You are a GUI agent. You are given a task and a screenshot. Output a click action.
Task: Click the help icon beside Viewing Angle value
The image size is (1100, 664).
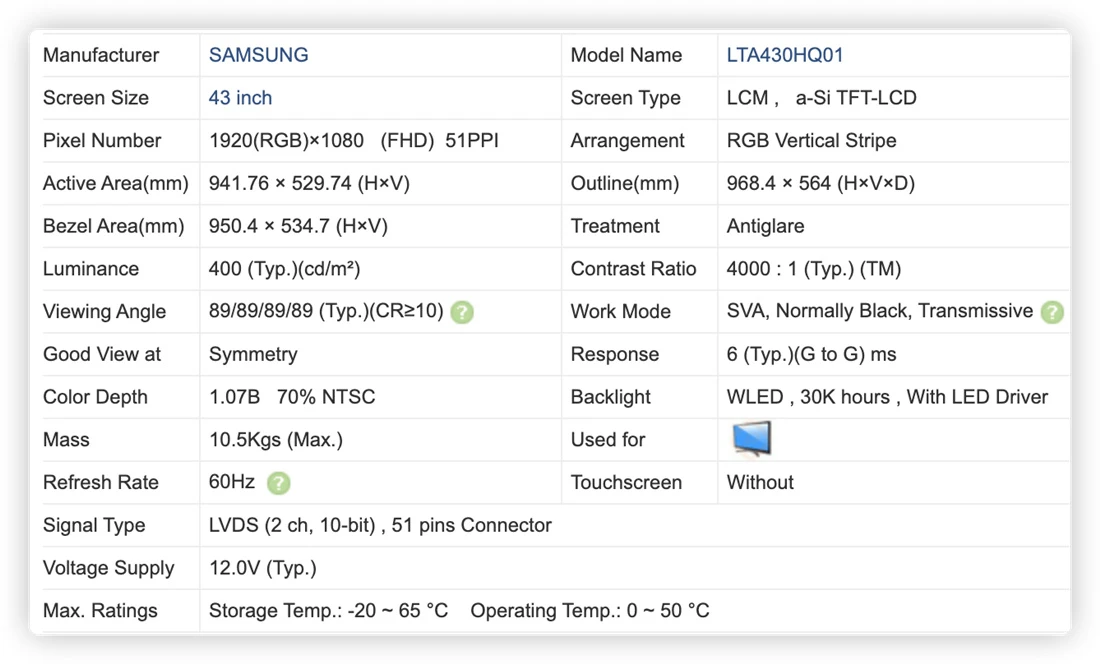point(462,312)
